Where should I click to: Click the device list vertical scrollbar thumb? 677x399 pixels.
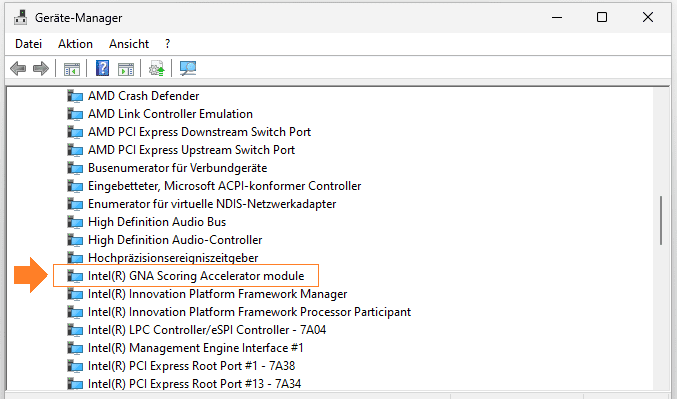pos(661,221)
